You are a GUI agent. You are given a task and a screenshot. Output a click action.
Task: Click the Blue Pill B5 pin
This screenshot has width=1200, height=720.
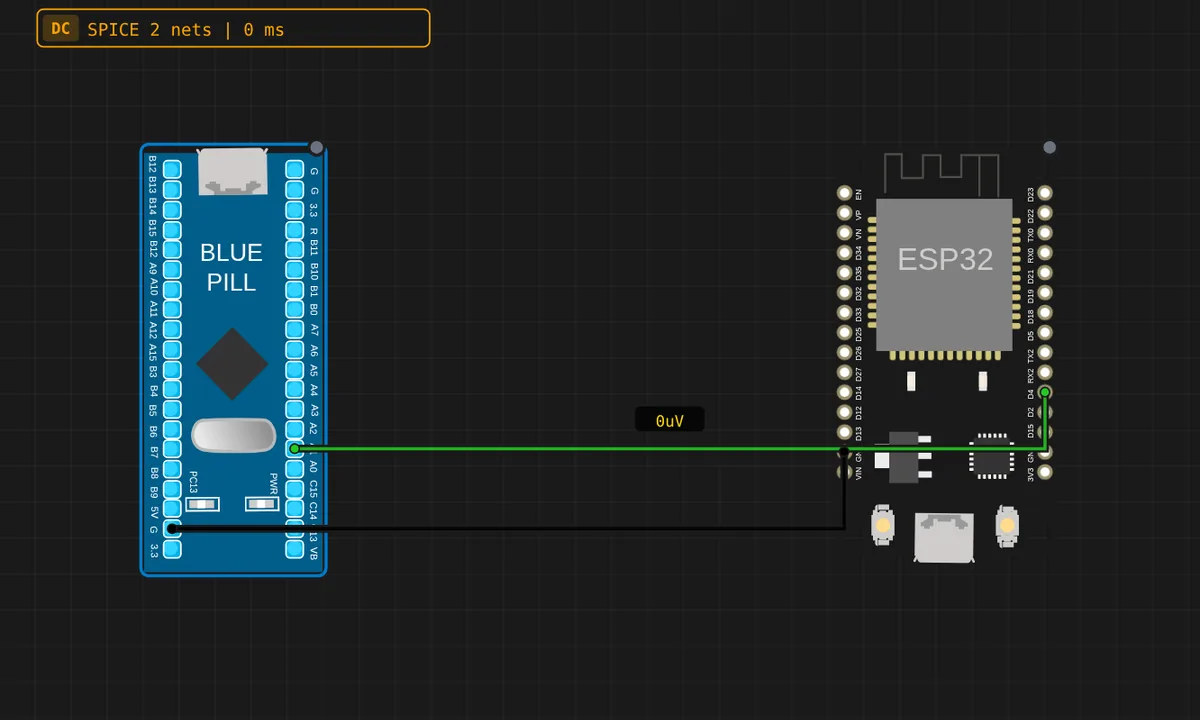(x=172, y=409)
